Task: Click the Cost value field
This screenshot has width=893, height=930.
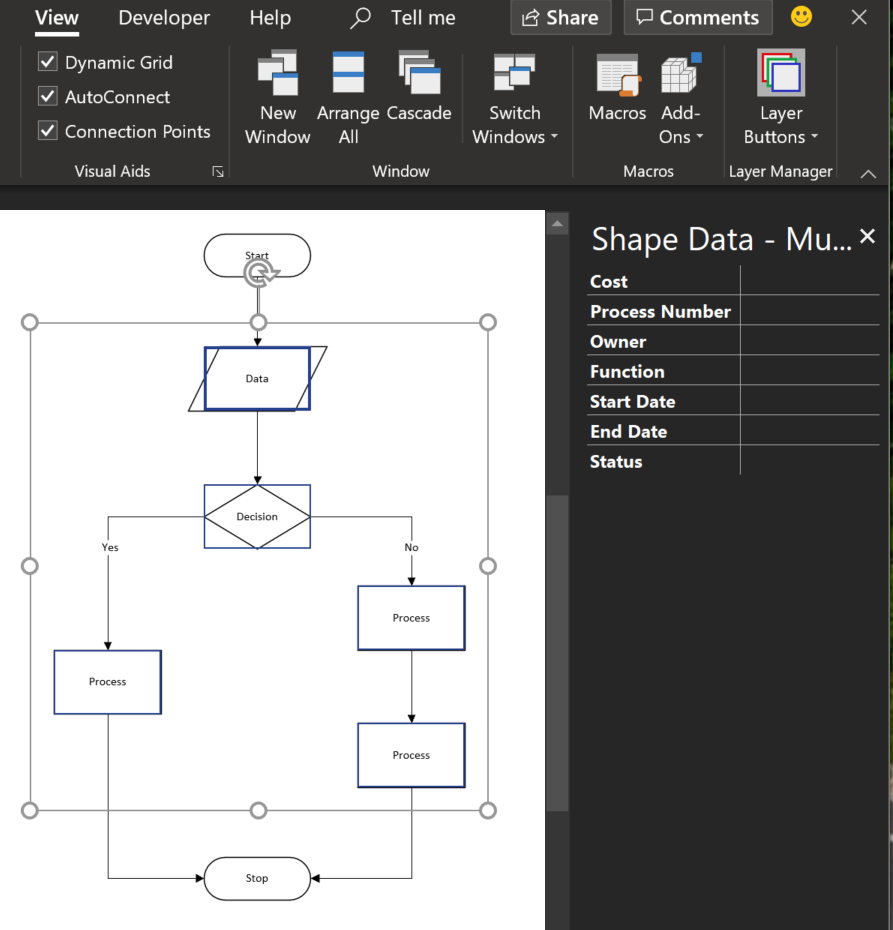Action: [809, 281]
